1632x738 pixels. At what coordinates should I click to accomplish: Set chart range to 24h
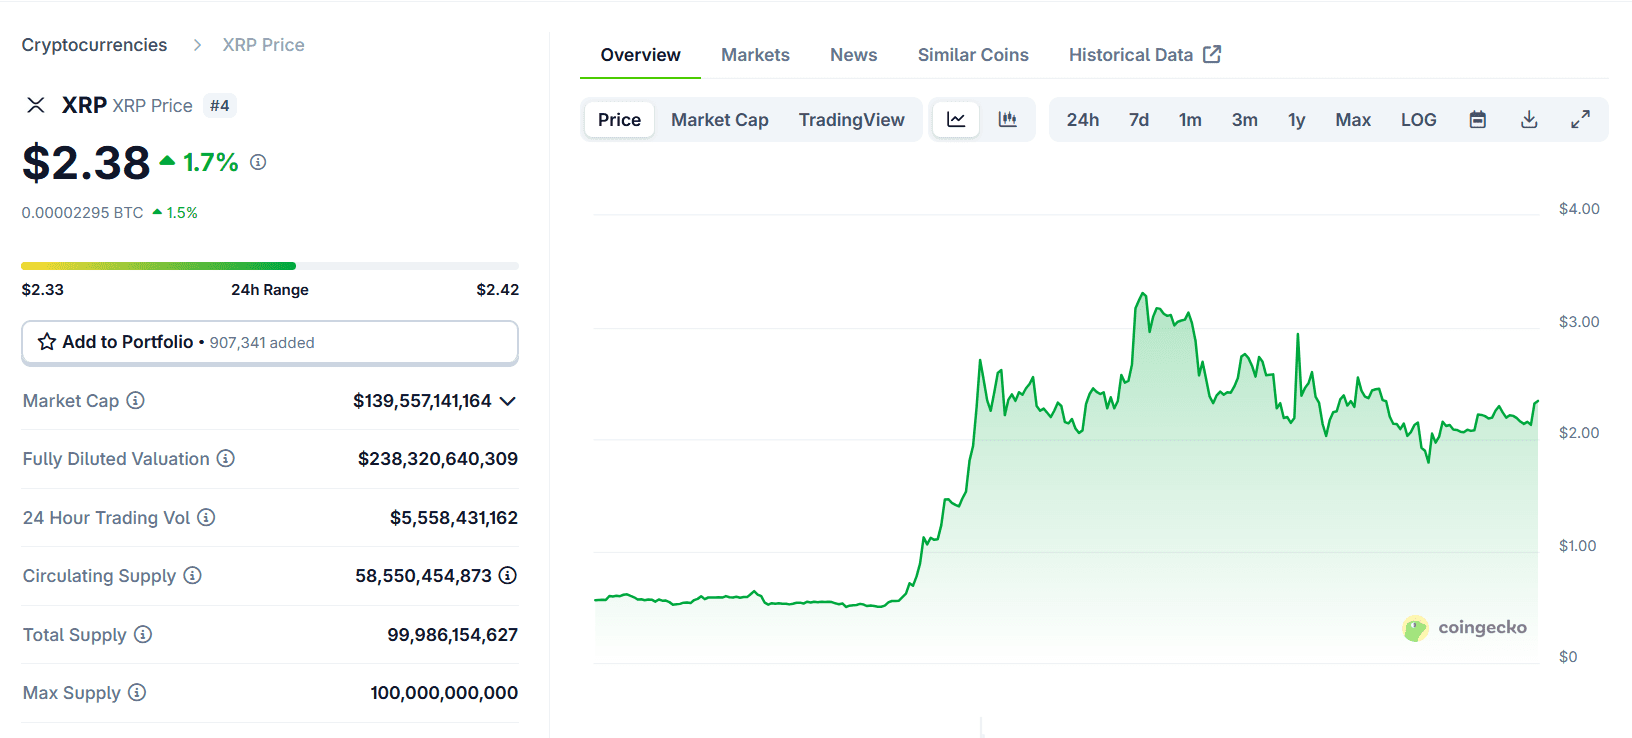coord(1083,120)
